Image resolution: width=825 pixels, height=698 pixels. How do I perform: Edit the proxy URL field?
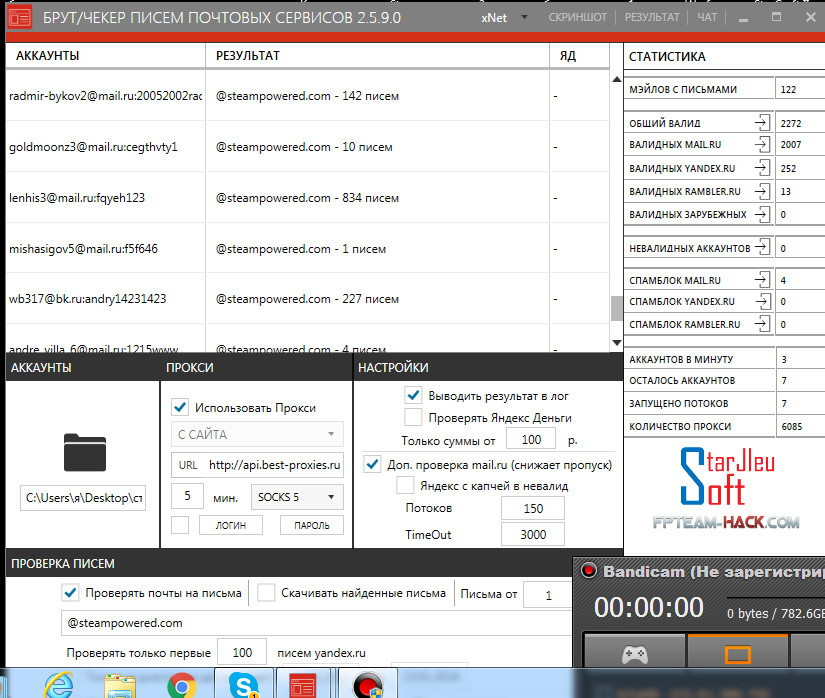[x=257, y=465]
